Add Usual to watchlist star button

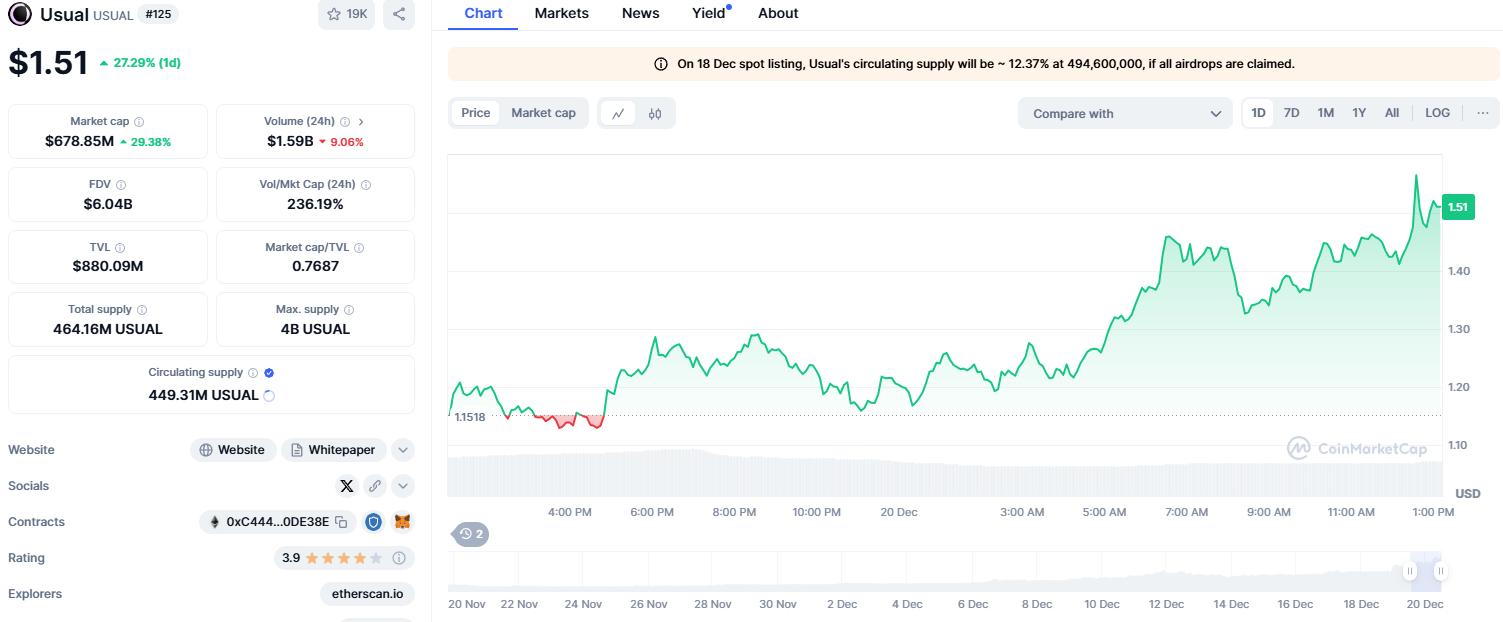(347, 14)
